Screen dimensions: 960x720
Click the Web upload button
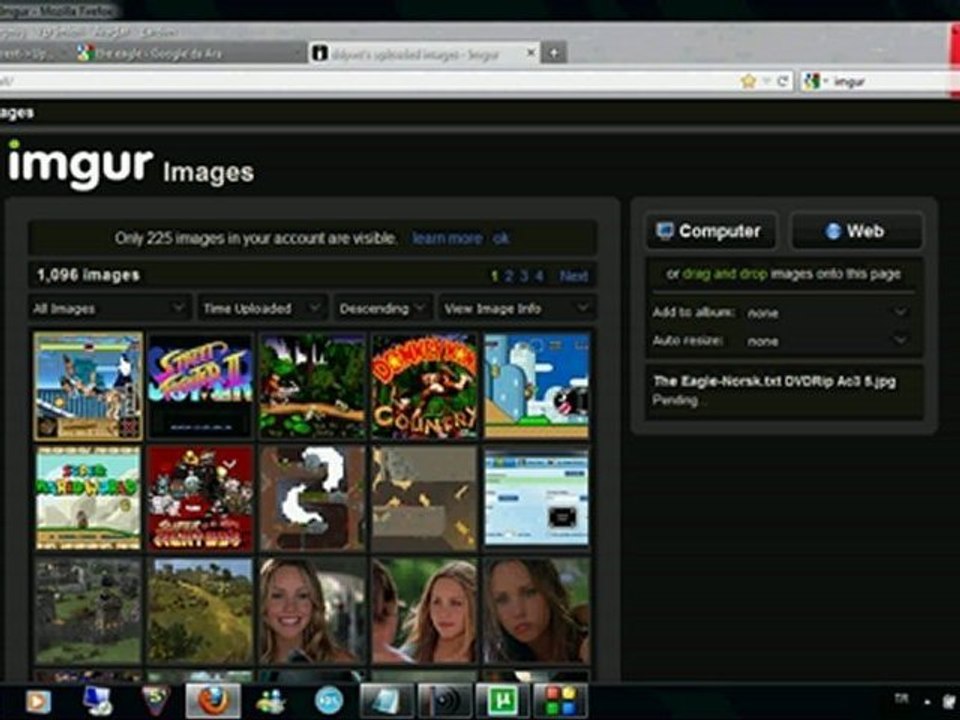tap(857, 231)
